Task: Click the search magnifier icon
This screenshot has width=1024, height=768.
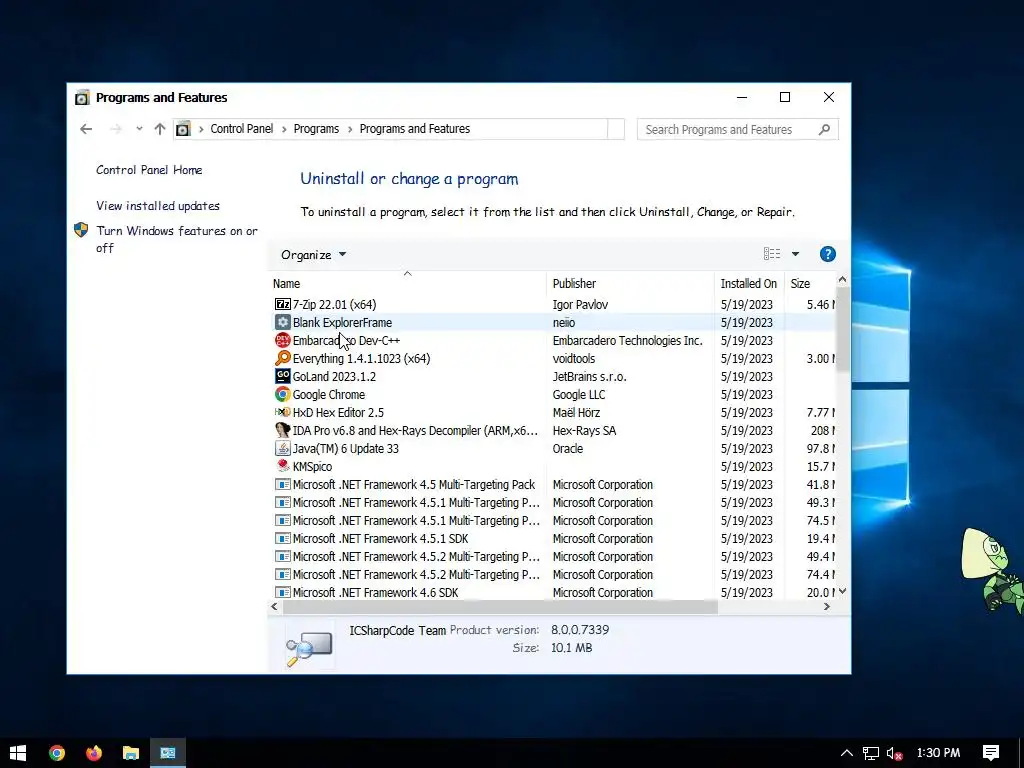Action: (824, 129)
